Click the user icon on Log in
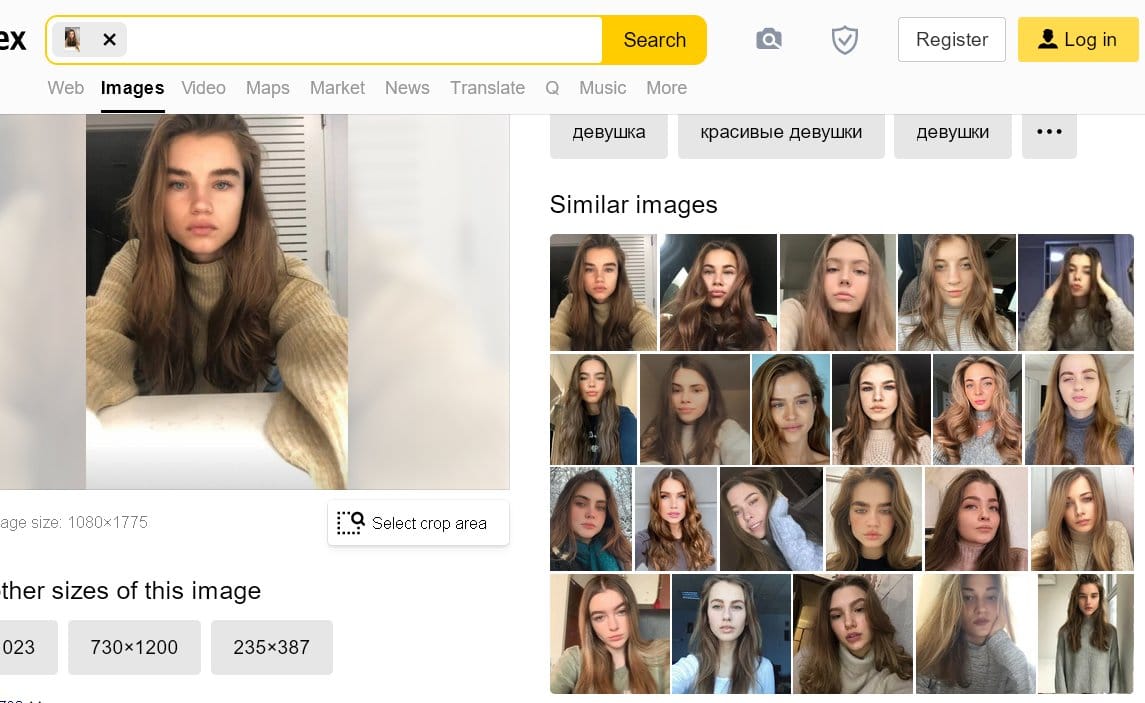The width and height of the screenshot is (1145, 703). [x=1048, y=39]
